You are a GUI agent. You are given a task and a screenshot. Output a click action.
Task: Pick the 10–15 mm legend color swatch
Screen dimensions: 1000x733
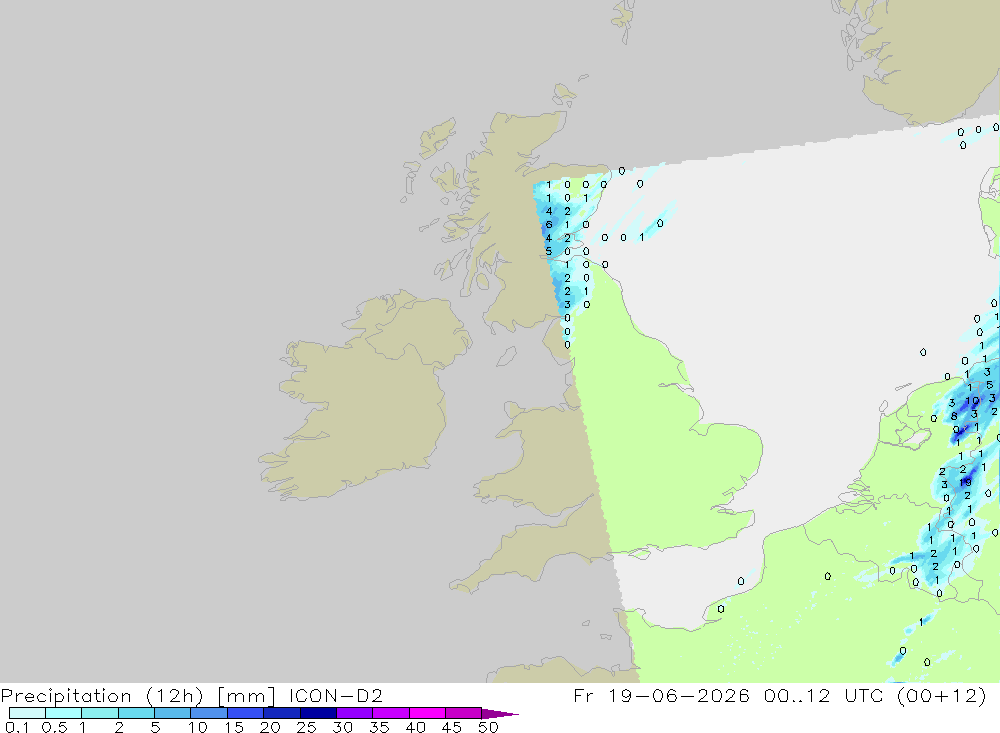(x=209, y=713)
